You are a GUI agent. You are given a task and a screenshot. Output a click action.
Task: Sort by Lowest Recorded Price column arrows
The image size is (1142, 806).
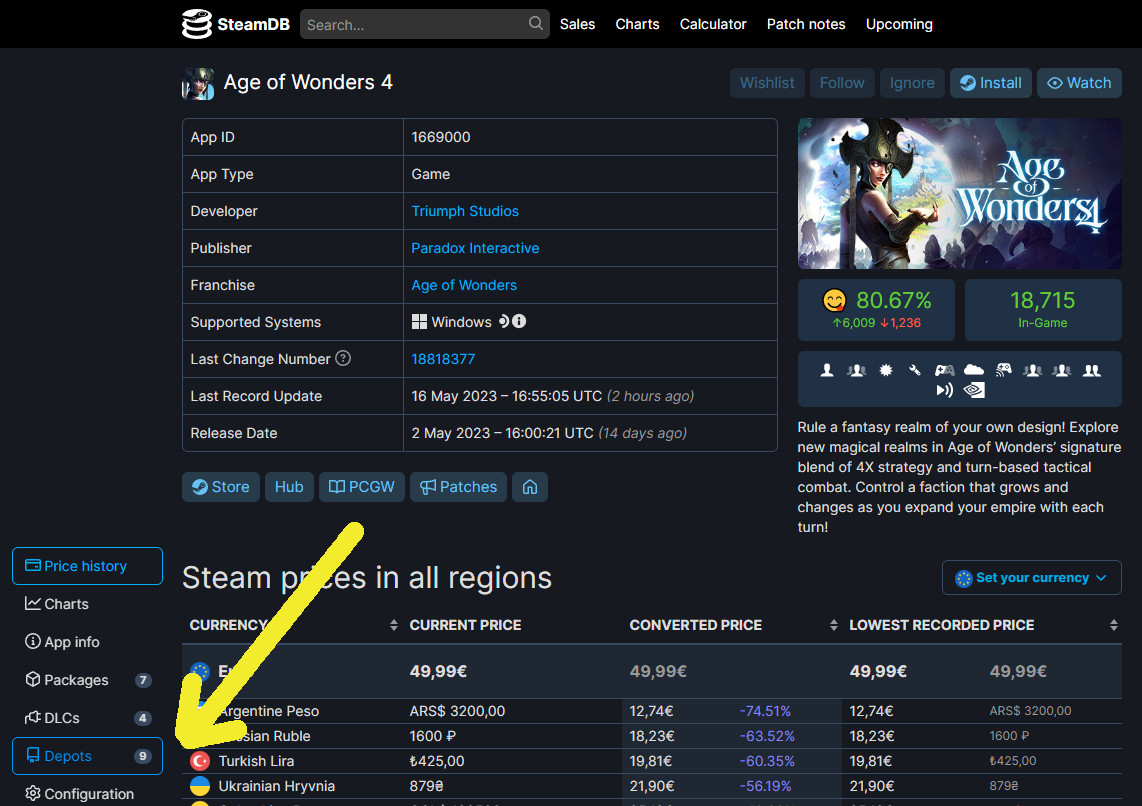click(1114, 625)
